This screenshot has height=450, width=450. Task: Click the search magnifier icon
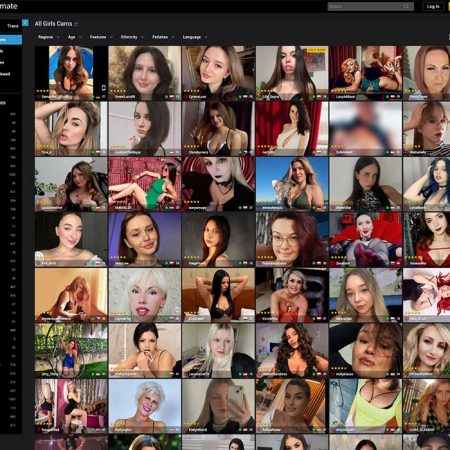point(406,6)
